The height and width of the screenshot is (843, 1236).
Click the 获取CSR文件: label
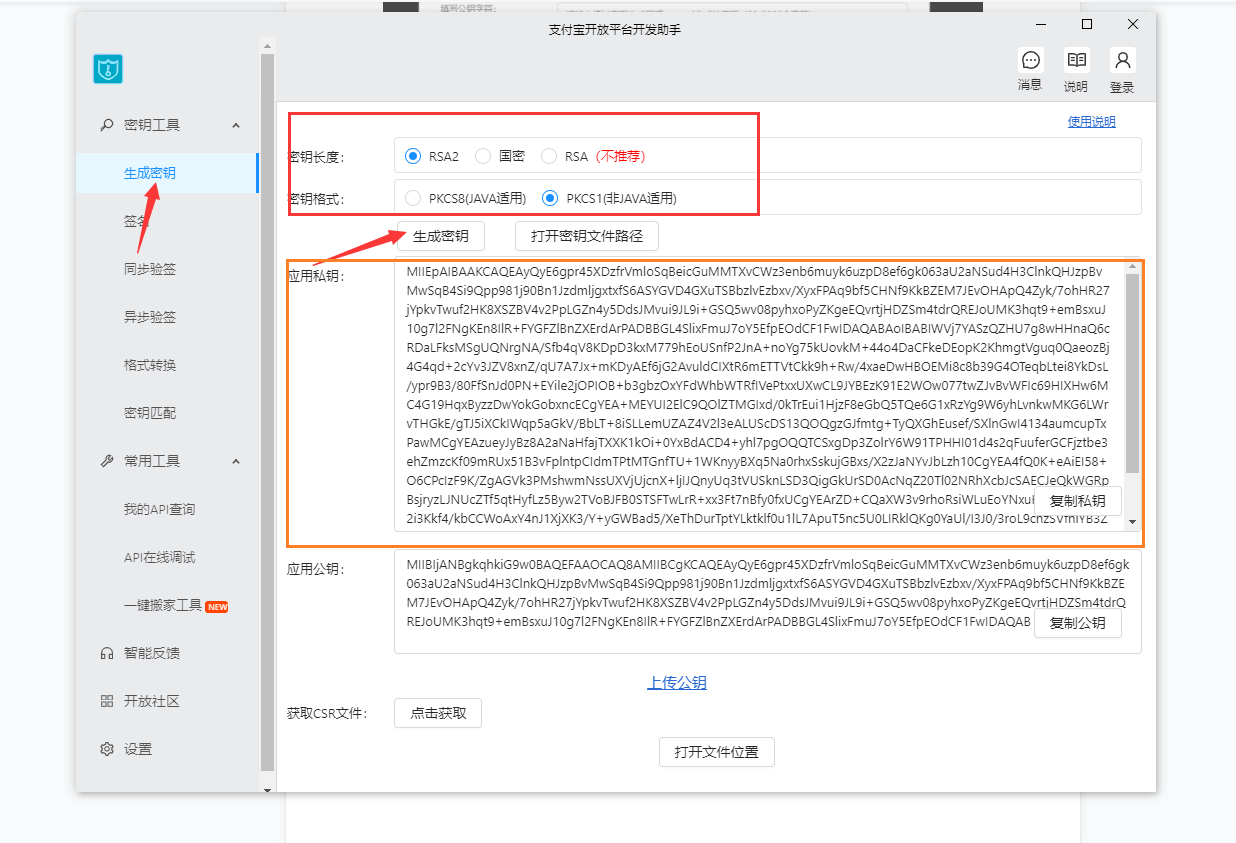(x=327, y=713)
